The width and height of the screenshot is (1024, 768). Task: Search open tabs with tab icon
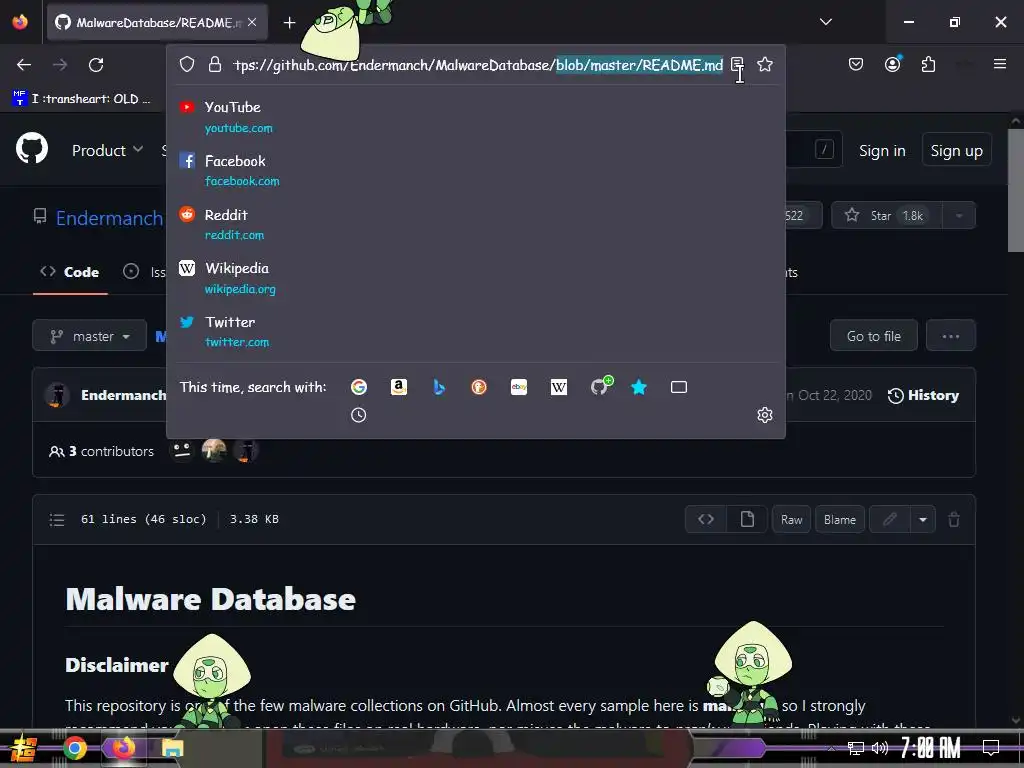pos(679,387)
